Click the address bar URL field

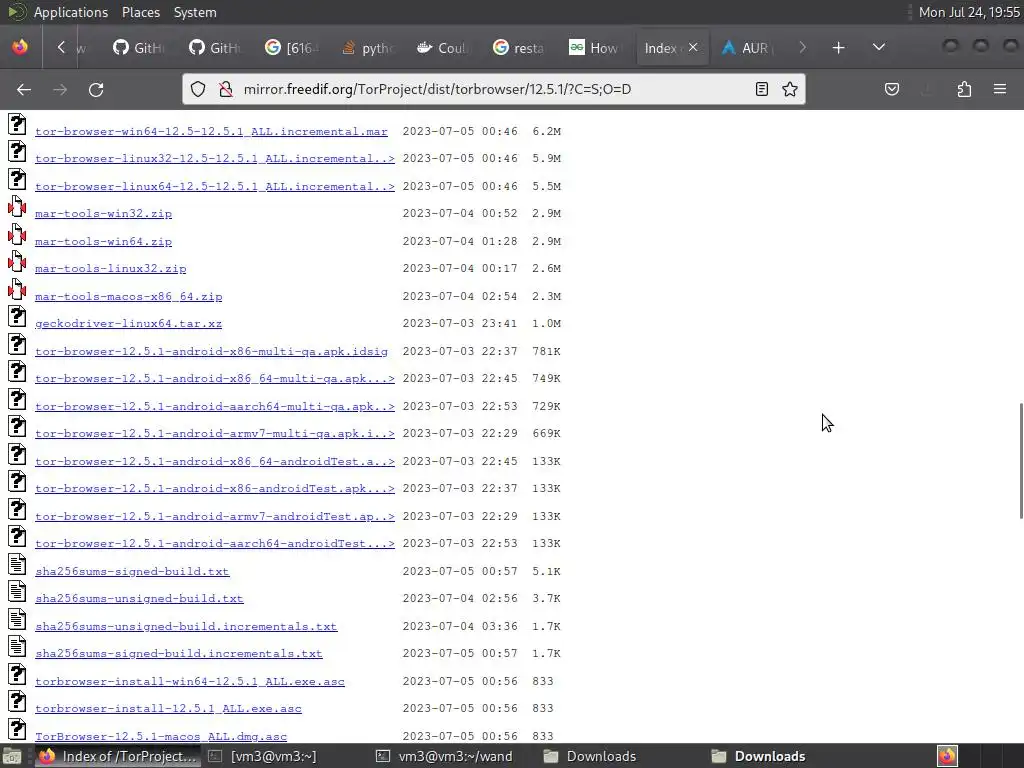[493, 89]
